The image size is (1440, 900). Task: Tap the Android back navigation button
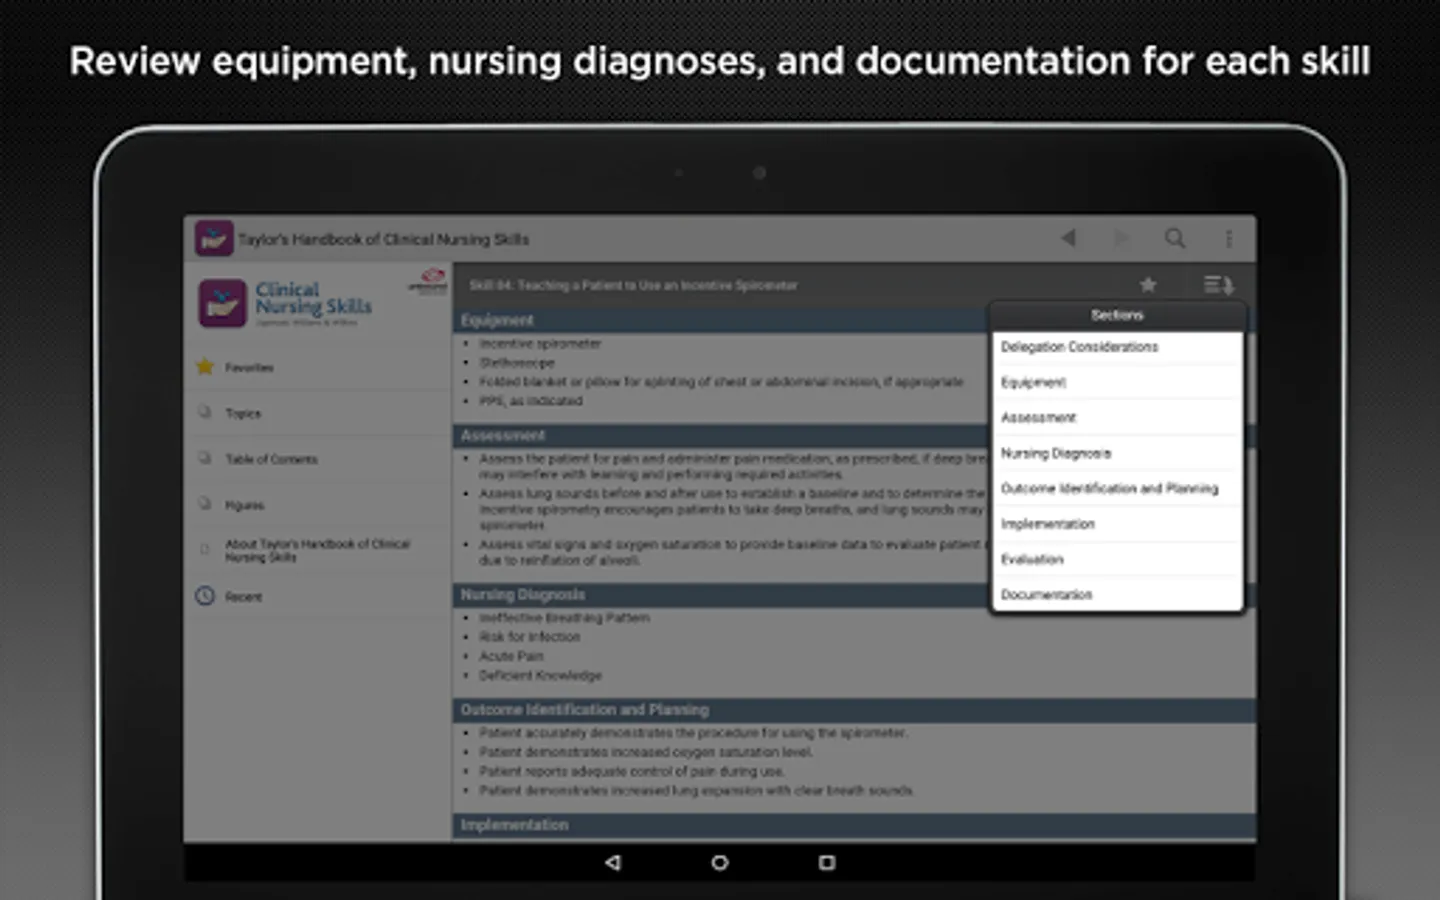613,862
